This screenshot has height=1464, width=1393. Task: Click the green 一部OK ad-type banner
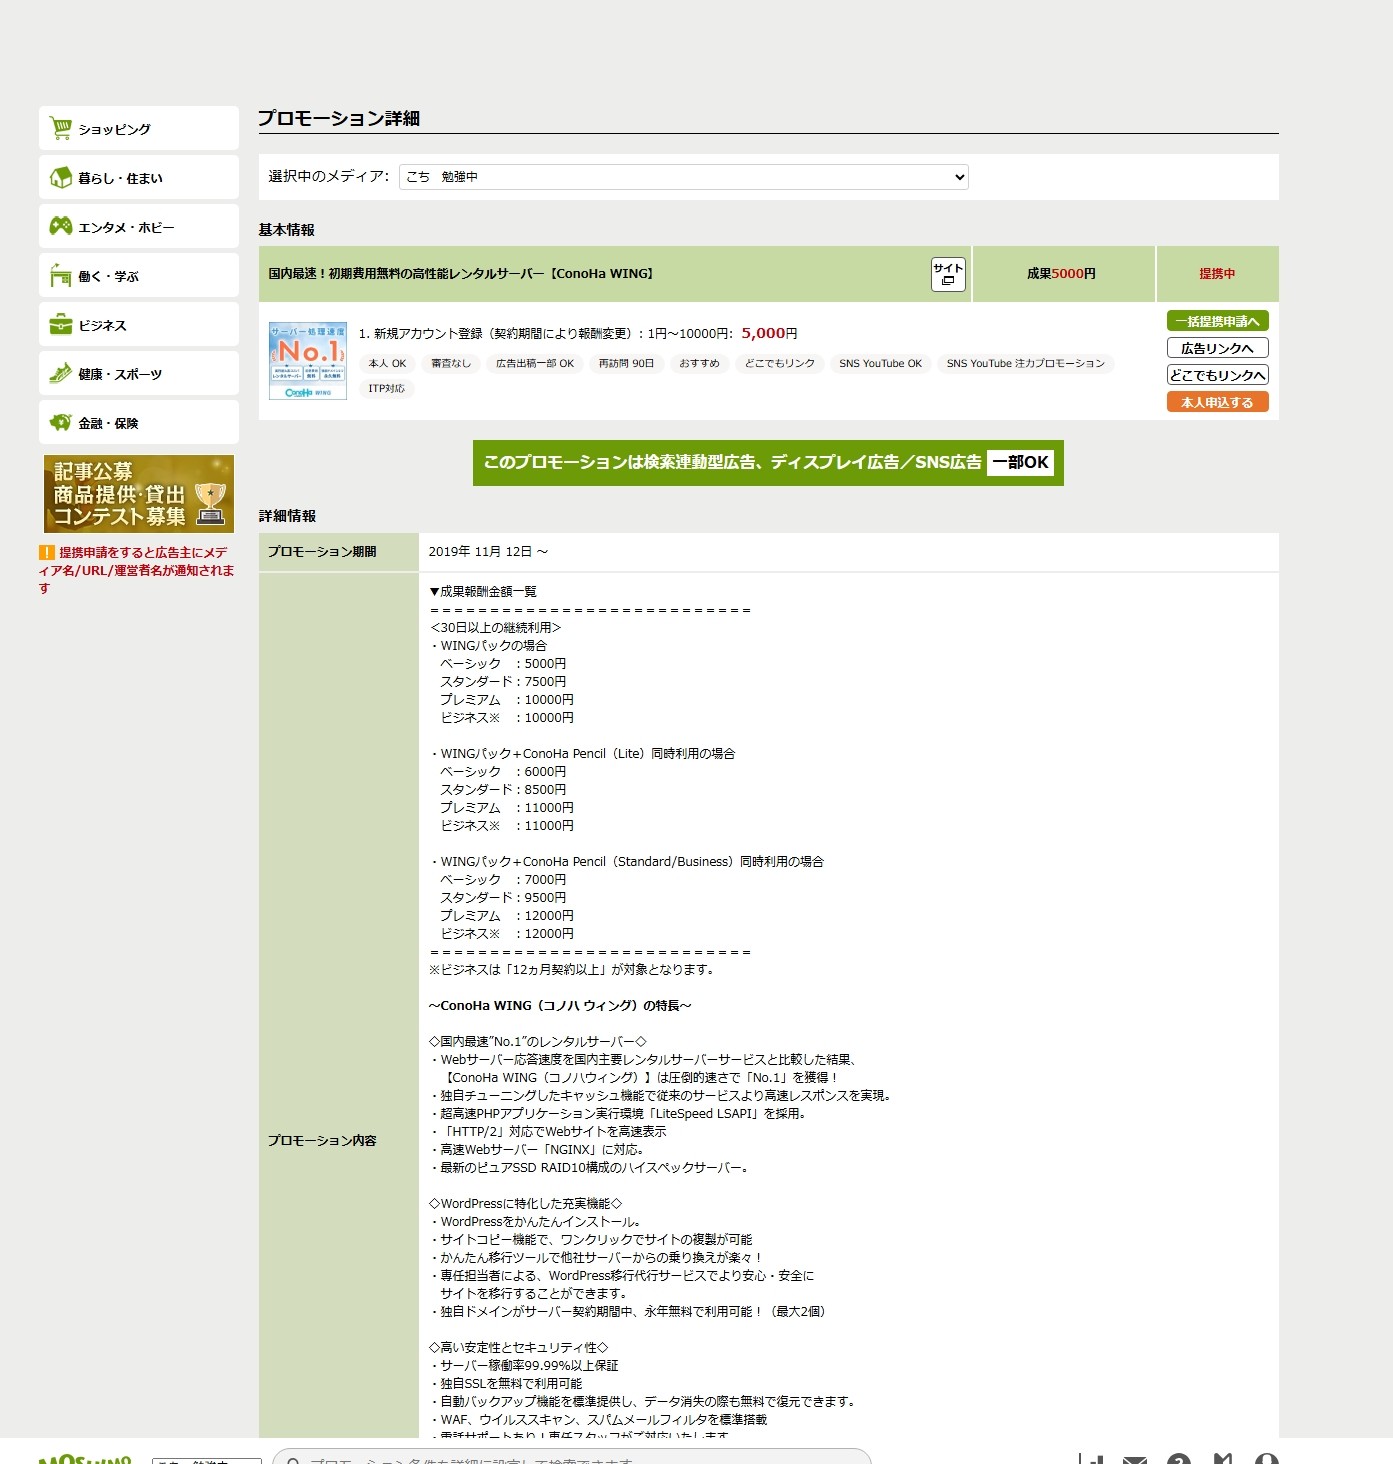pyautogui.click(x=768, y=463)
